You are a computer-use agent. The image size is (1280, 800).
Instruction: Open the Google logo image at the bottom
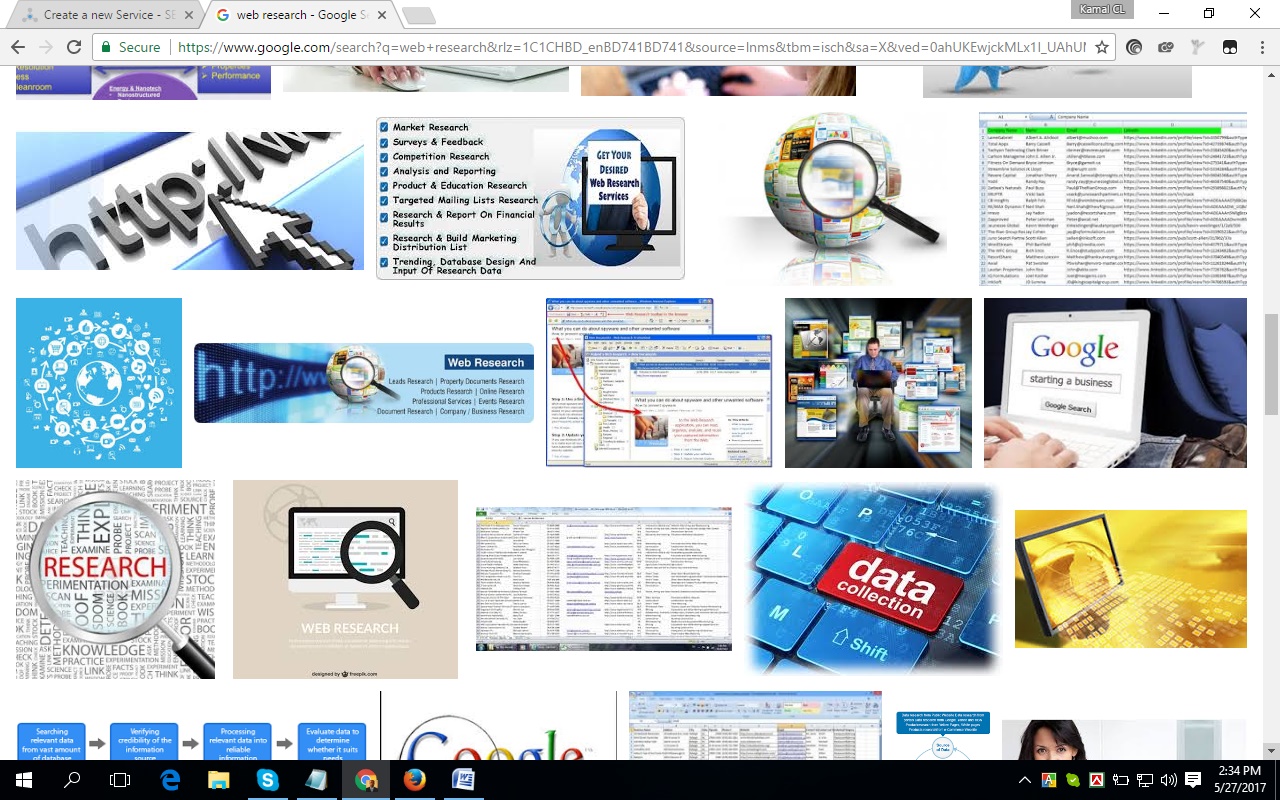[x=498, y=726]
